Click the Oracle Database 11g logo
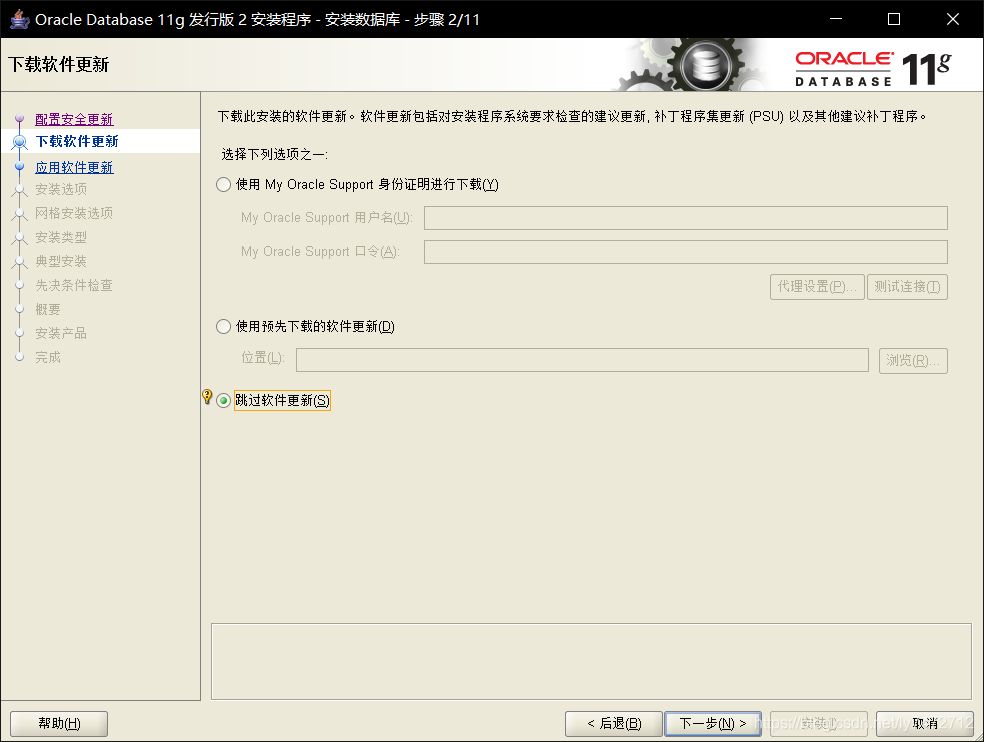Image resolution: width=984 pixels, height=742 pixels. point(873,68)
